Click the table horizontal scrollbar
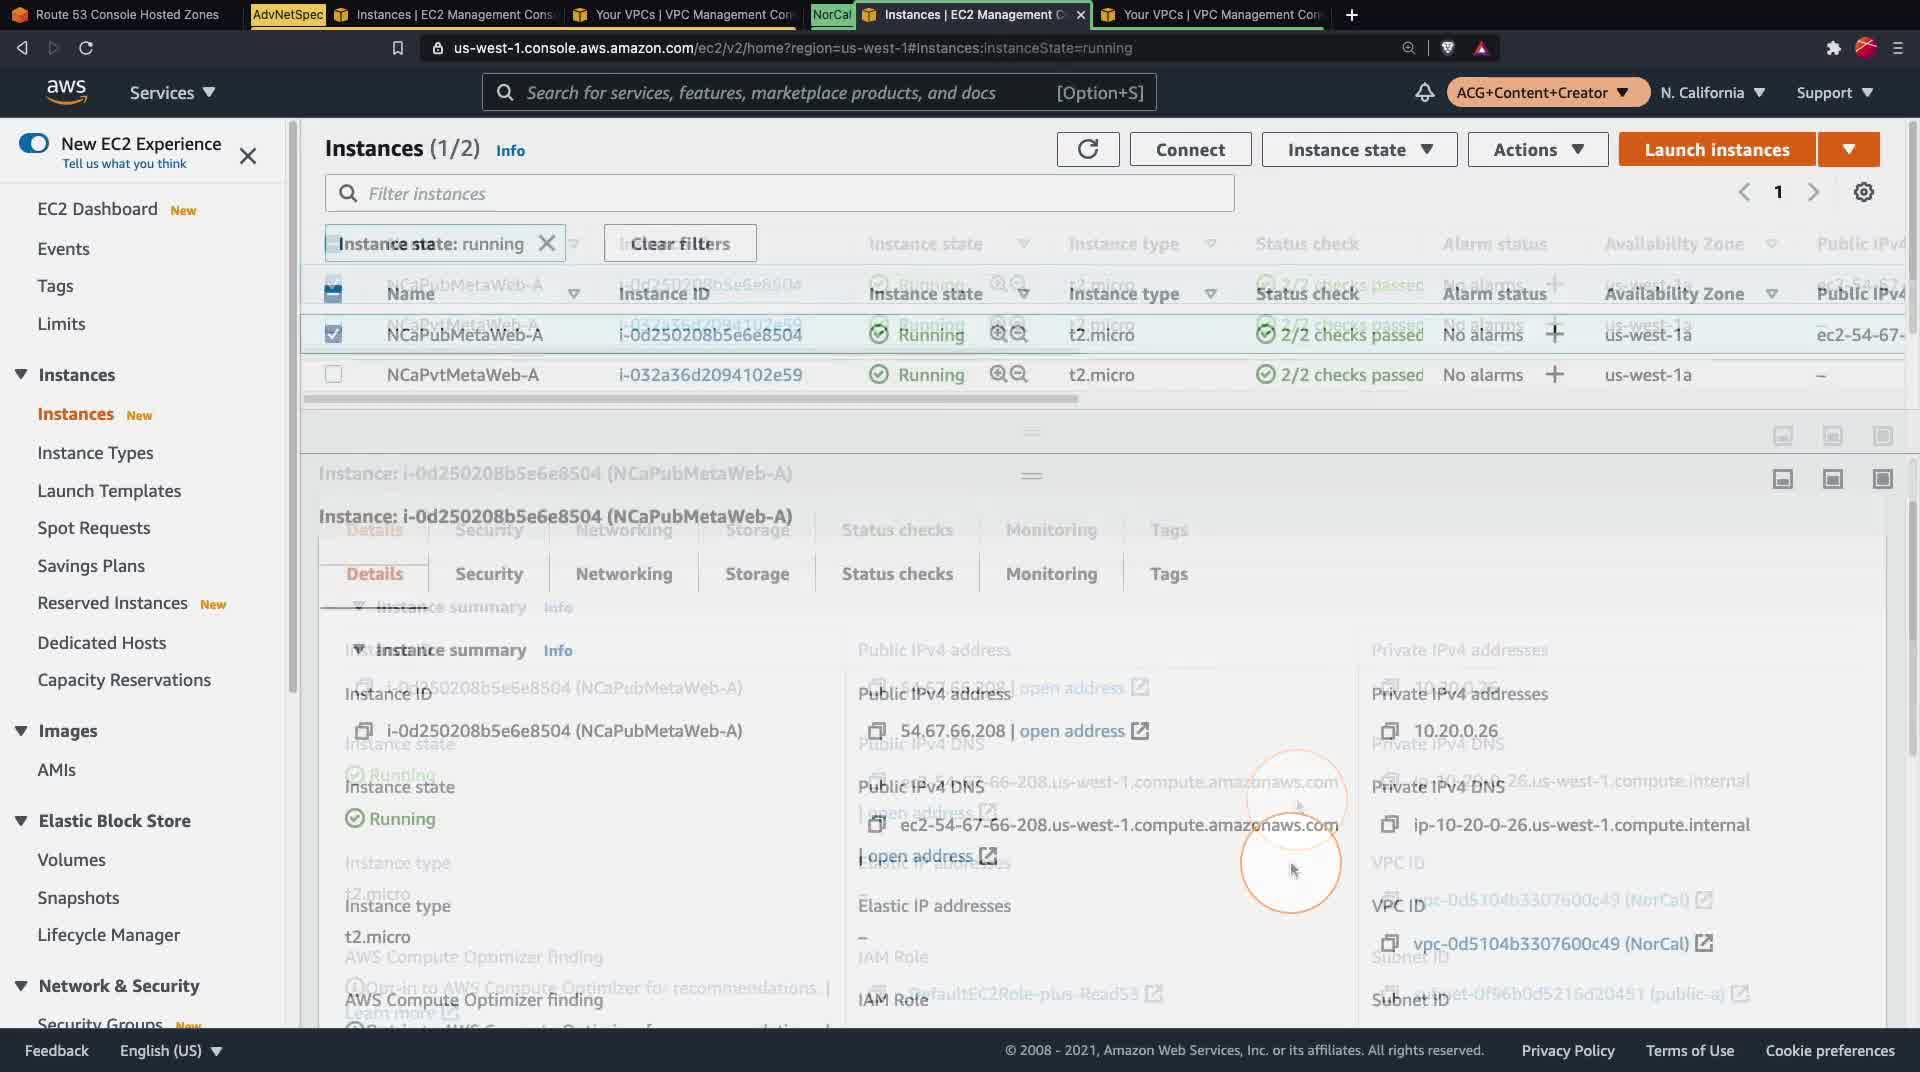 point(690,398)
